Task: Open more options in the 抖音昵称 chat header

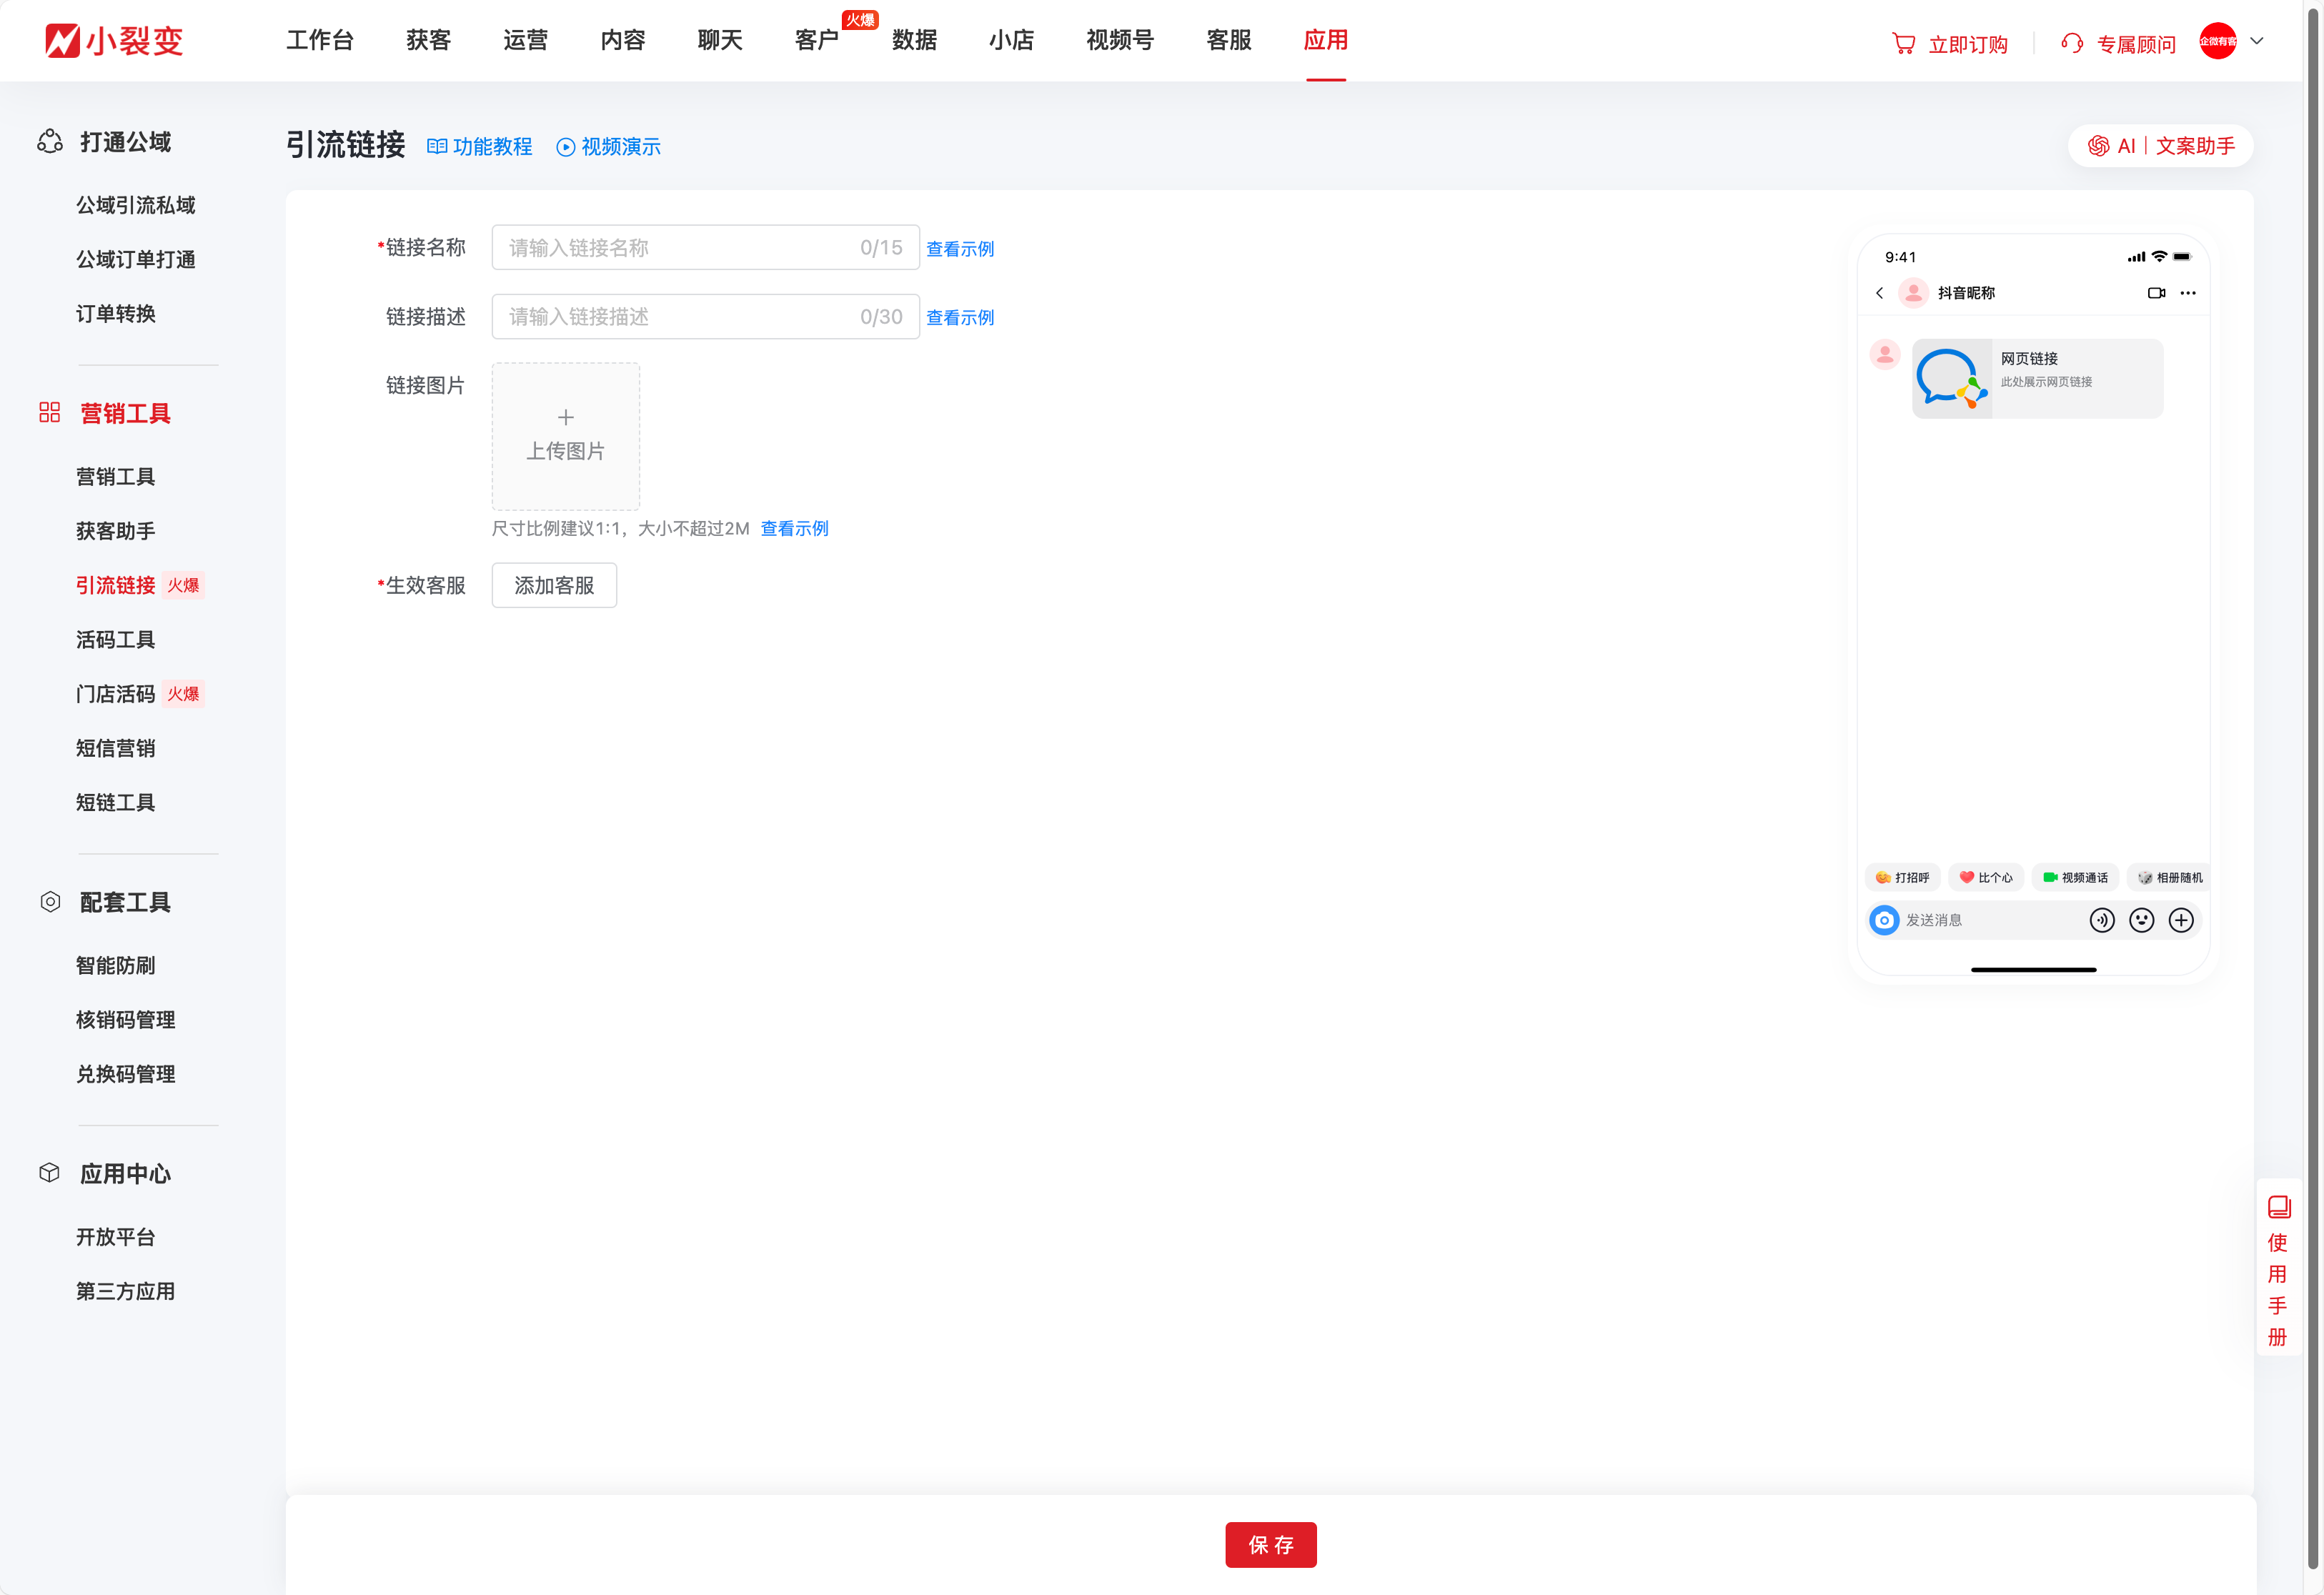Action: (2188, 293)
